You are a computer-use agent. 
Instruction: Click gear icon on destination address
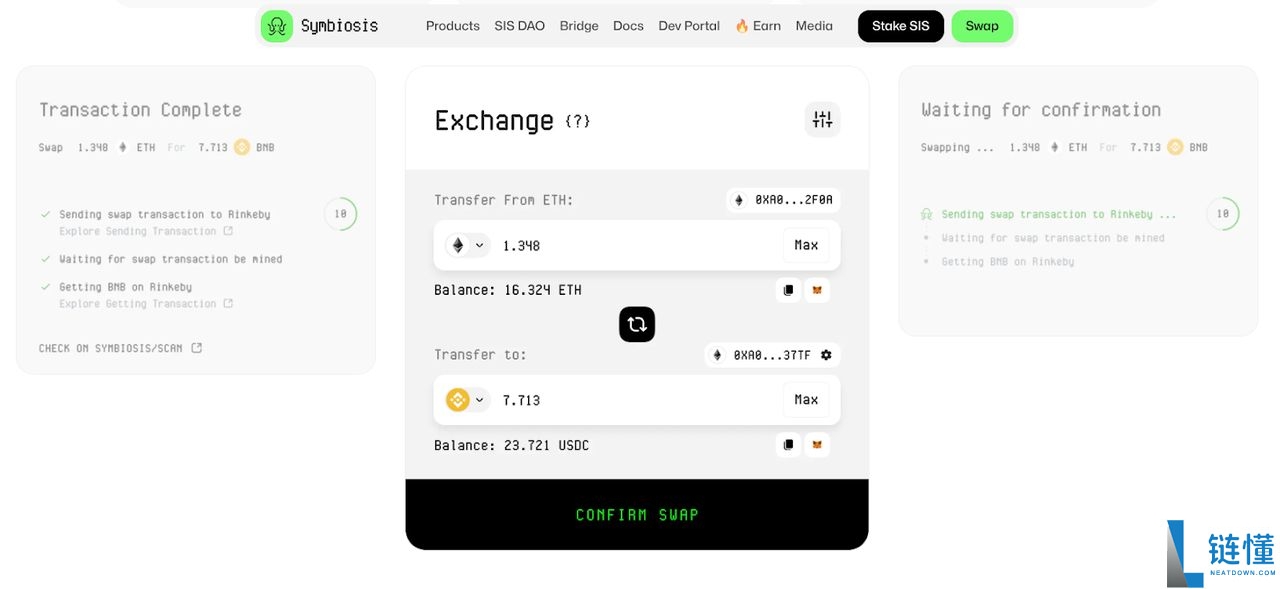pos(826,355)
